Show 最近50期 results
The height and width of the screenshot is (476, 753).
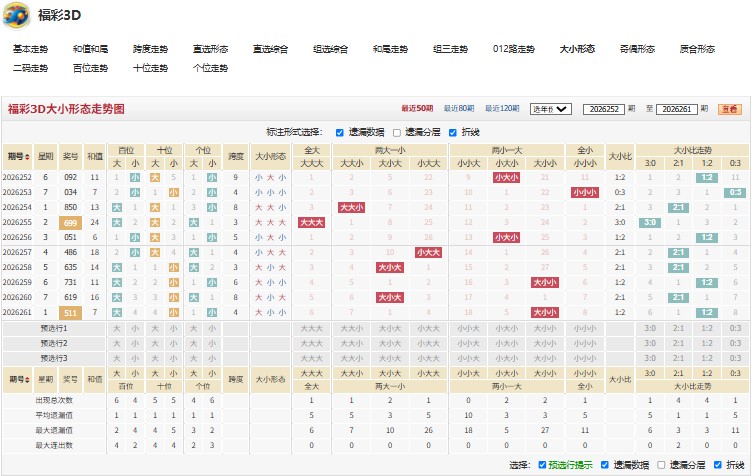point(417,109)
